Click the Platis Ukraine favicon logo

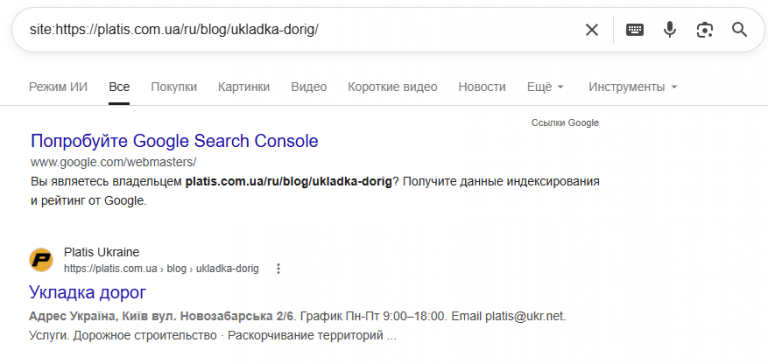(41, 260)
